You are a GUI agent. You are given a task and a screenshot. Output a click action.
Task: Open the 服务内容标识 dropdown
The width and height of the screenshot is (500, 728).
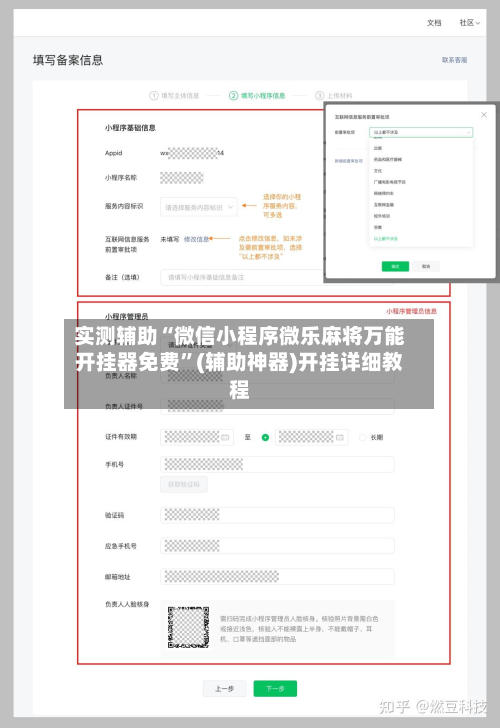[199, 207]
